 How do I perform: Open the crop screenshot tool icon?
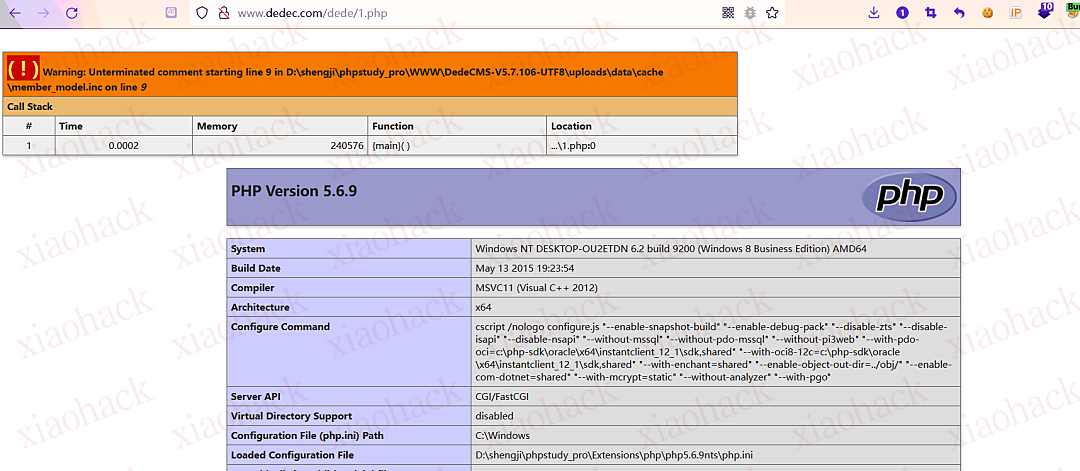pyautogui.click(x=931, y=12)
